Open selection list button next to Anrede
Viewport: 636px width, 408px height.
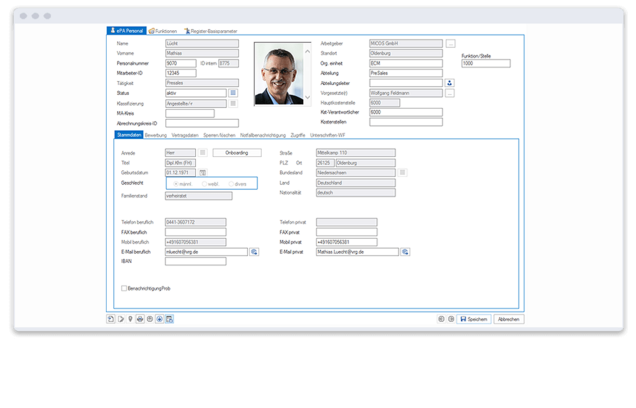pyautogui.click(x=202, y=153)
